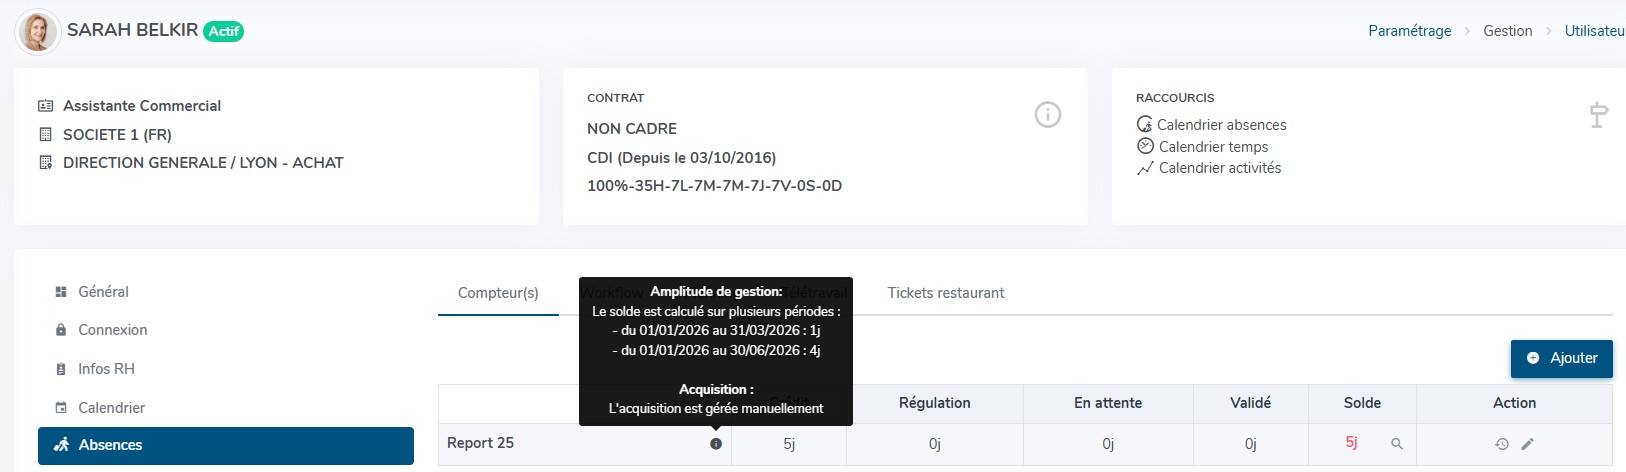1626x472 pixels.
Task: Click the Calendrier activités chart icon
Action: tap(1145, 168)
